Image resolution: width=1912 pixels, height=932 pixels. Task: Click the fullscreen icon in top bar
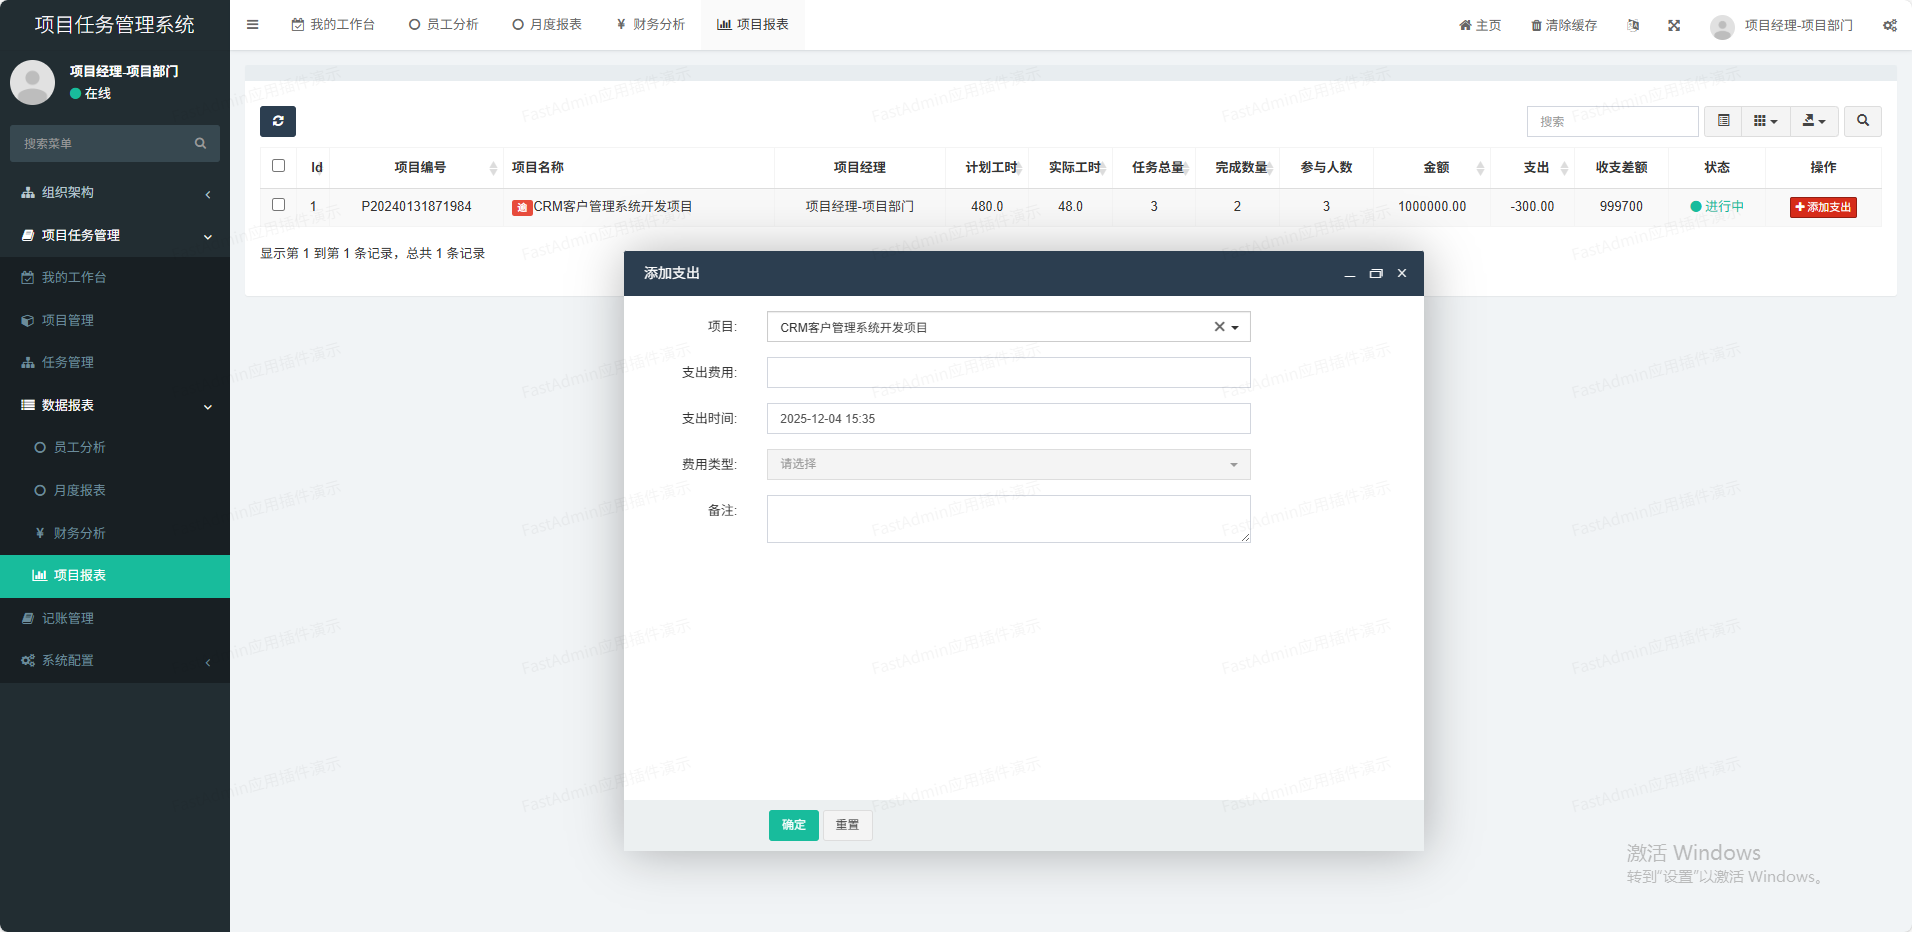point(1674,25)
